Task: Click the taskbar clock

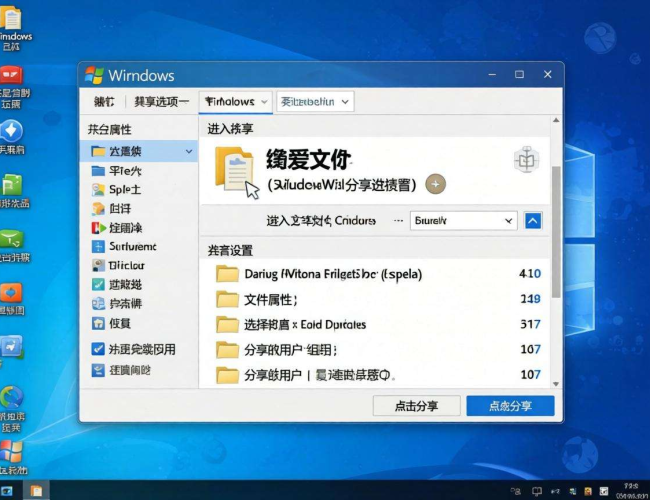Action: point(632,491)
